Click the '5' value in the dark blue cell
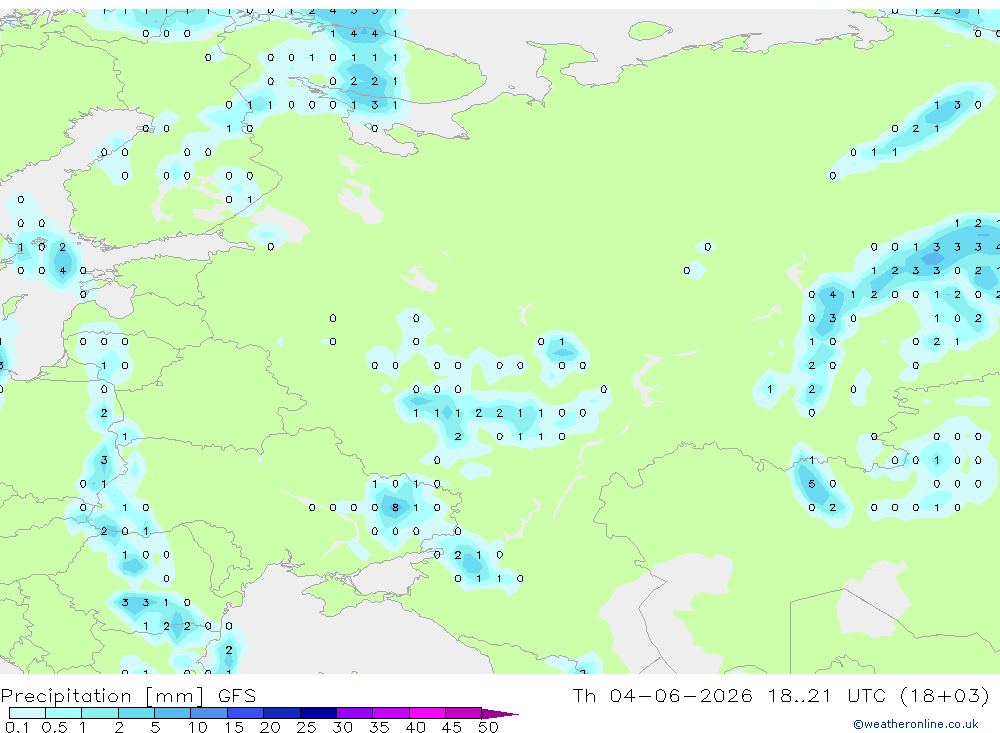Image resolution: width=1000 pixels, height=733 pixels. tap(812, 484)
